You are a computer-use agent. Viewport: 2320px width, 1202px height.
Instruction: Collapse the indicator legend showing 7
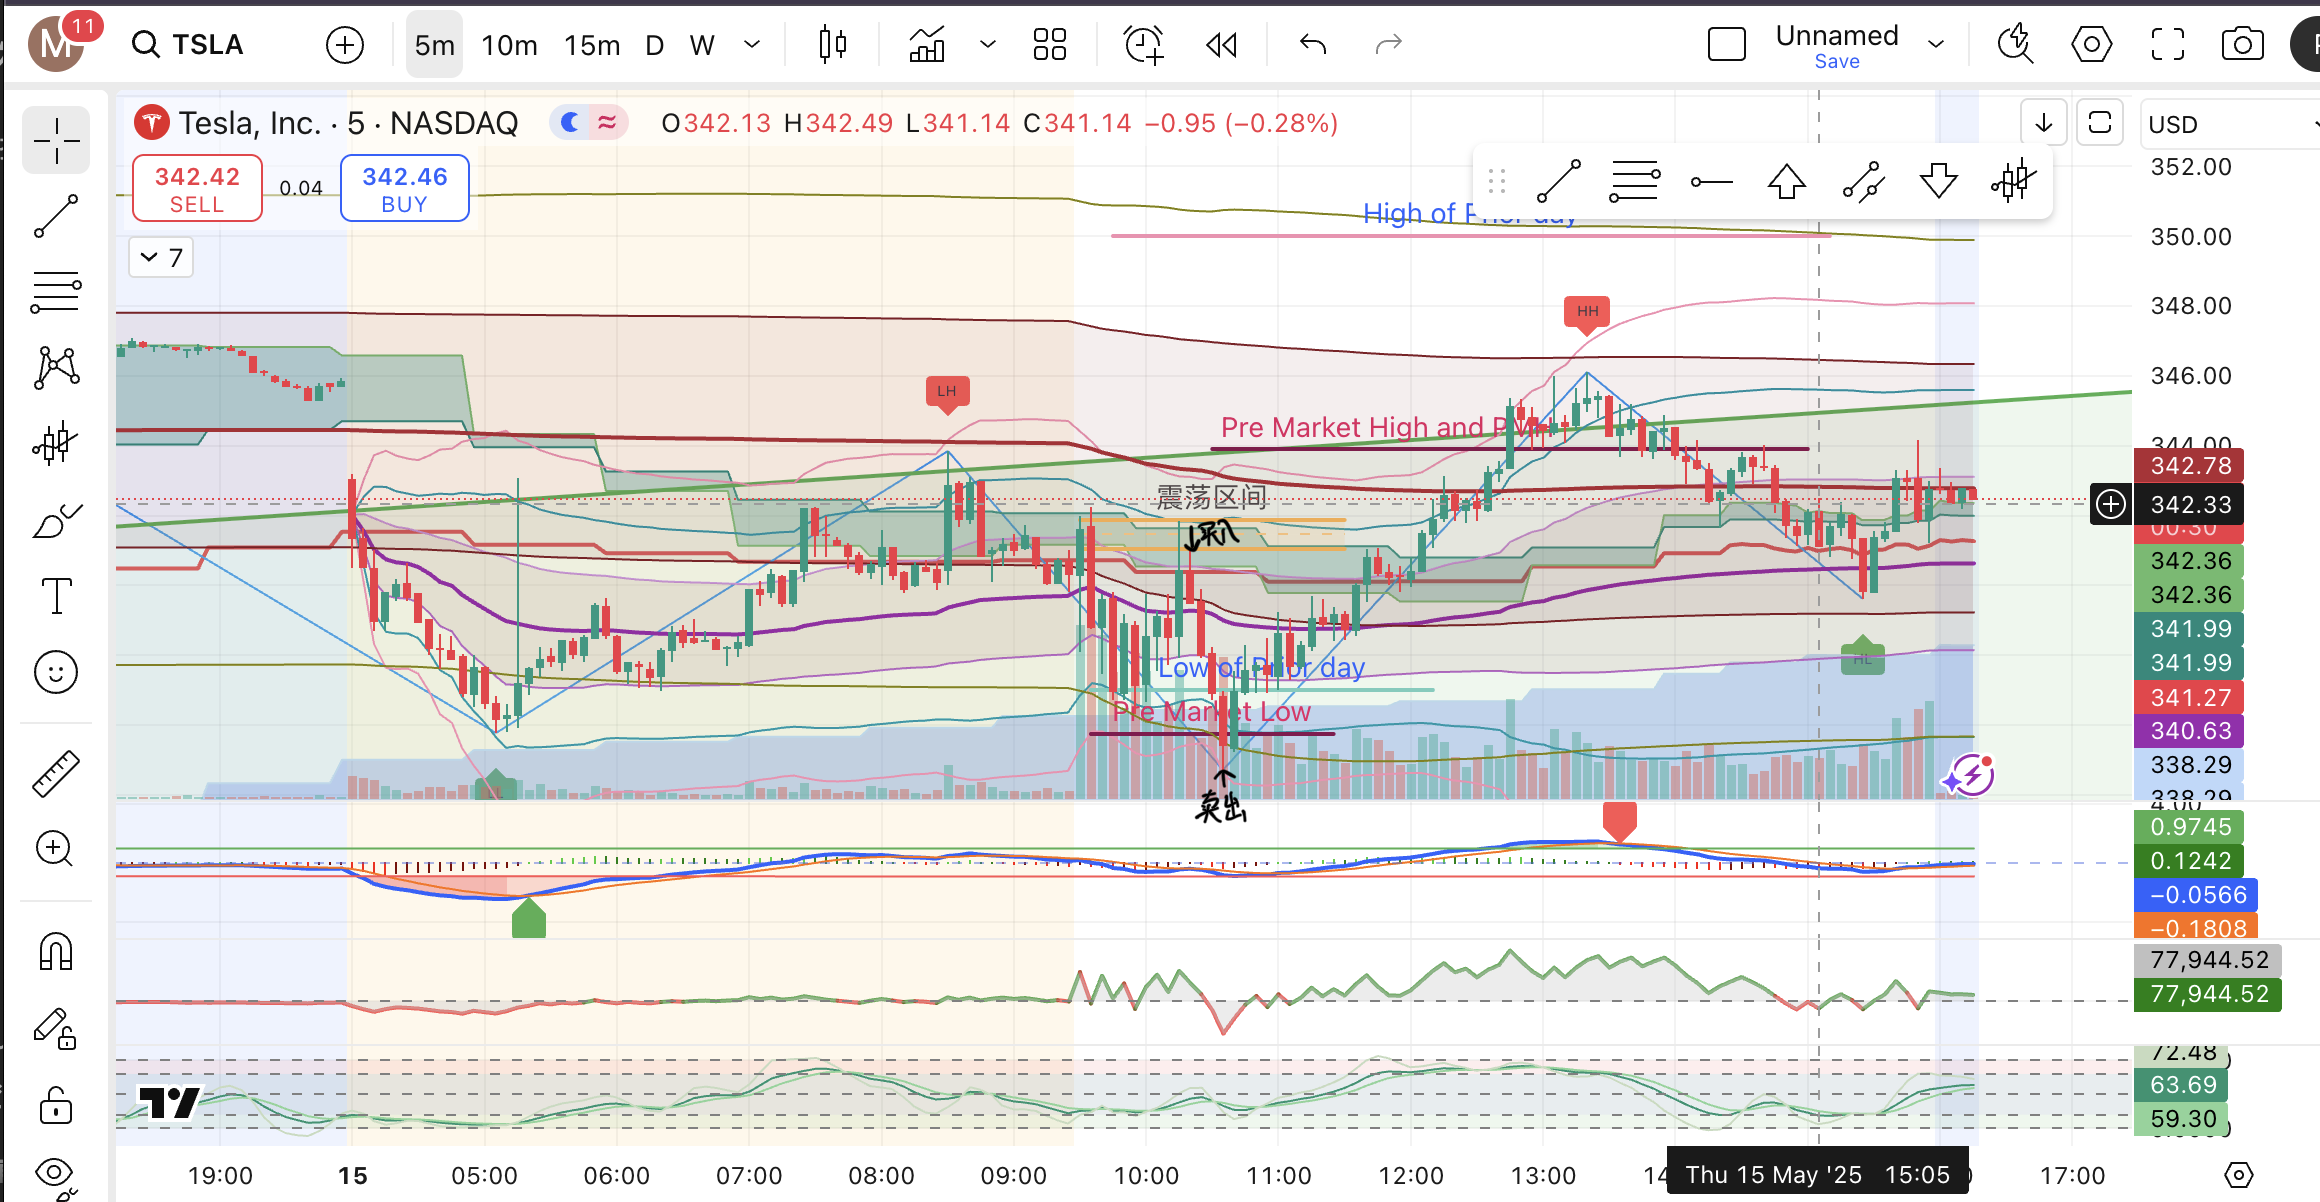tap(161, 258)
